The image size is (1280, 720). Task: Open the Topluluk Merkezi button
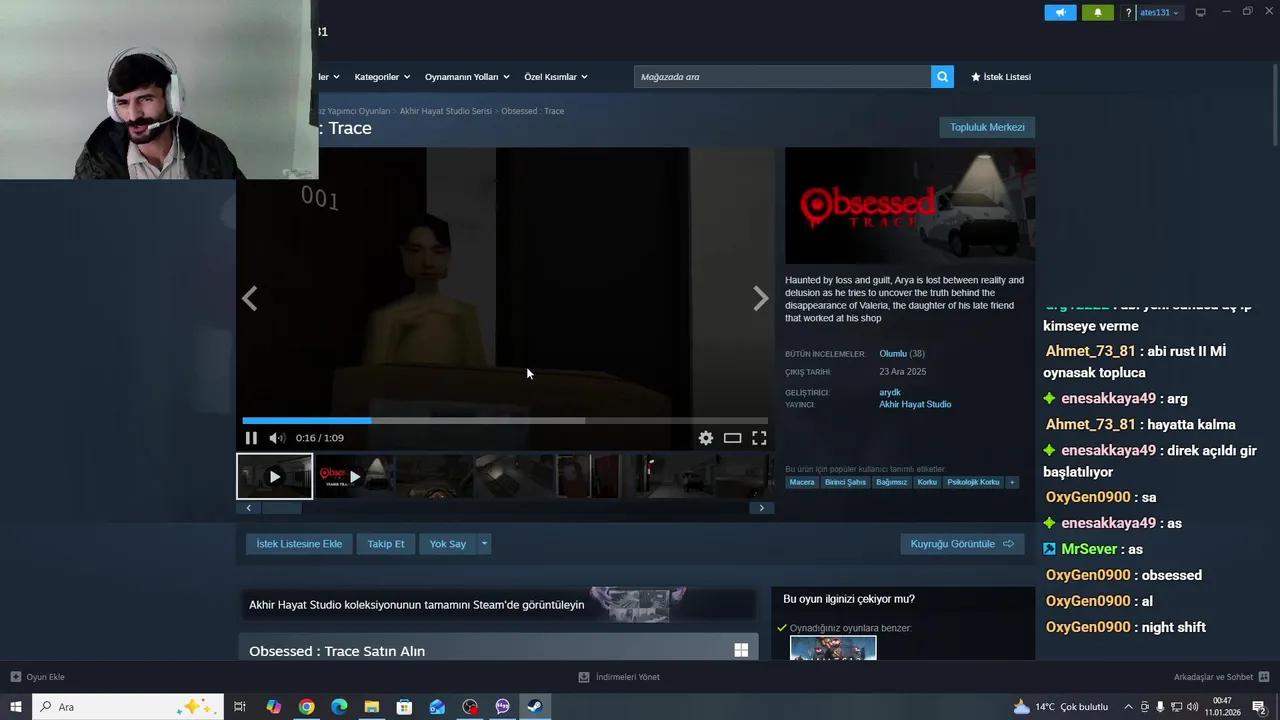(x=987, y=127)
